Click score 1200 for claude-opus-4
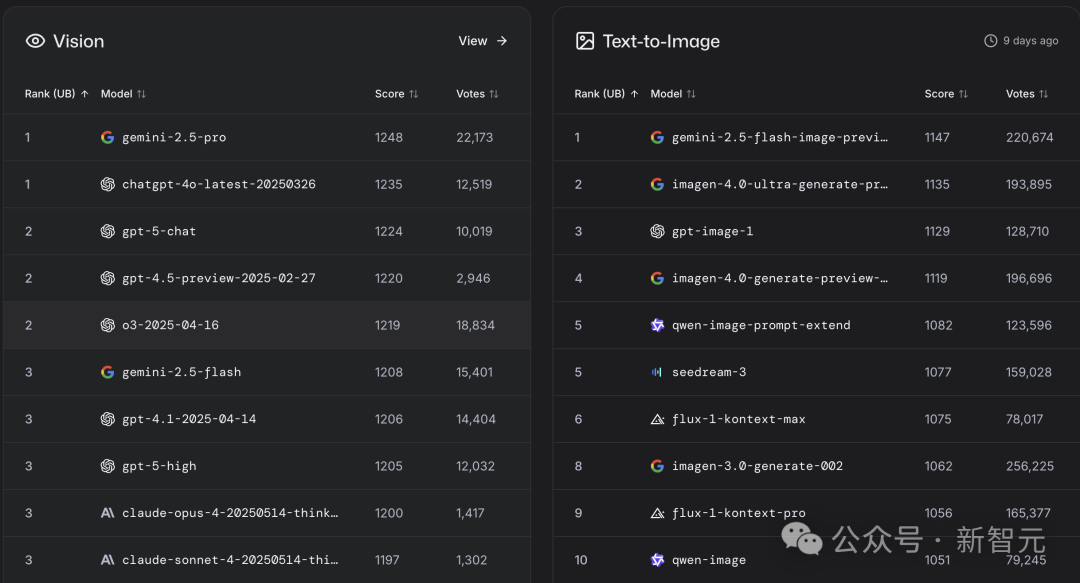 388,513
